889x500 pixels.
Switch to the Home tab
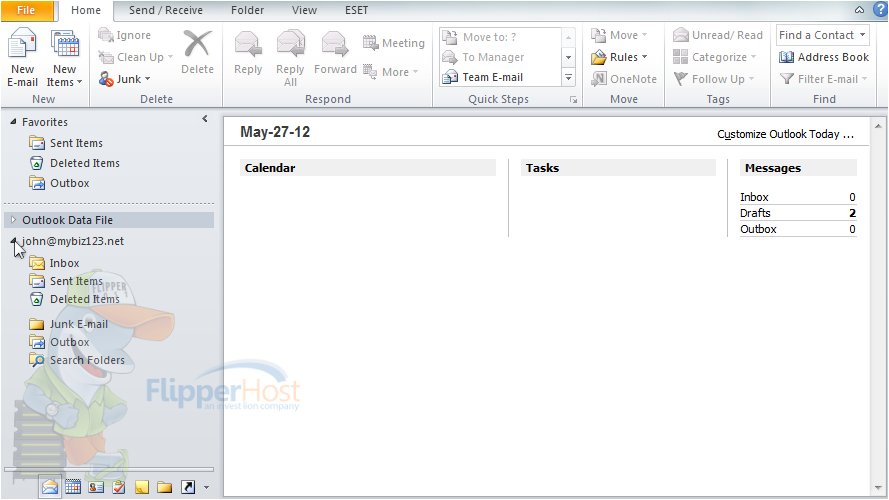click(86, 10)
